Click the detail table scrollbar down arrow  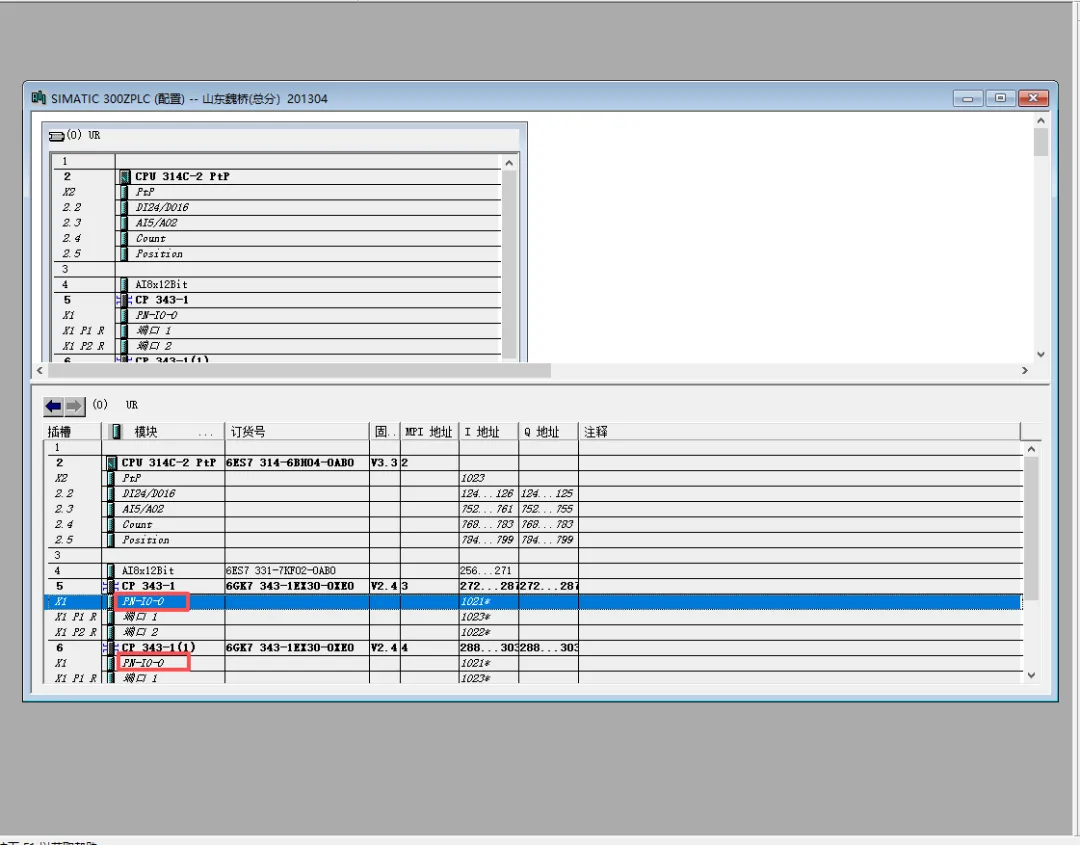[1031, 676]
